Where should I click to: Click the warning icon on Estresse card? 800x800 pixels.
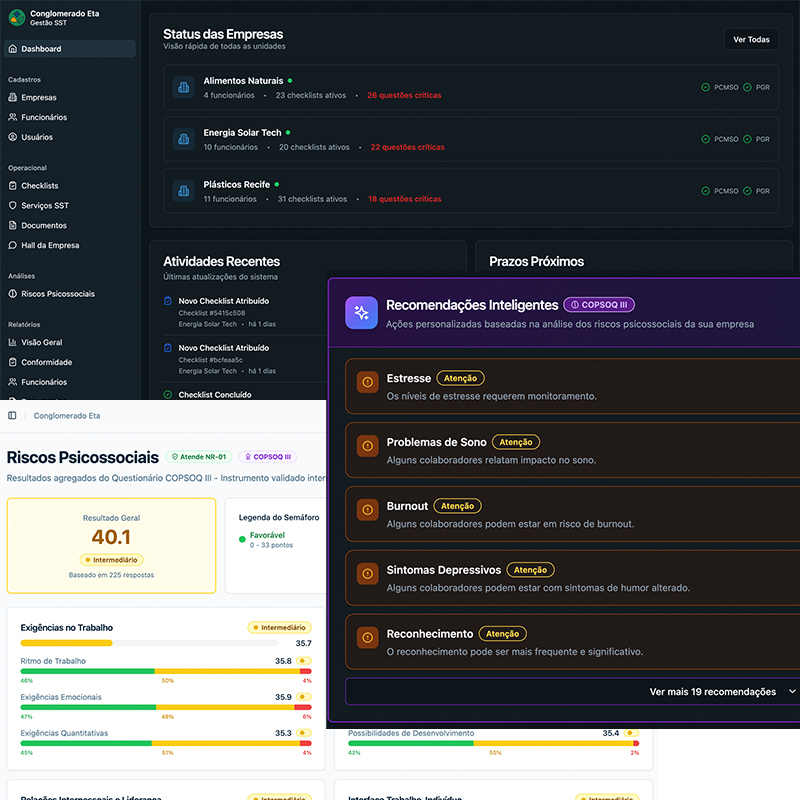click(x=367, y=381)
